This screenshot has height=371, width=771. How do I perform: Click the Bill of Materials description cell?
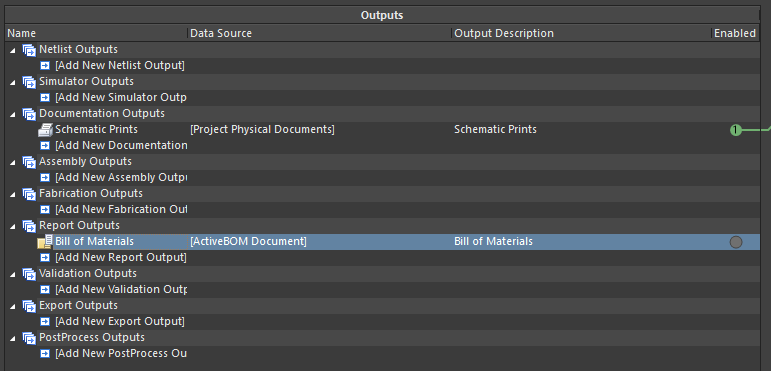tap(493, 242)
